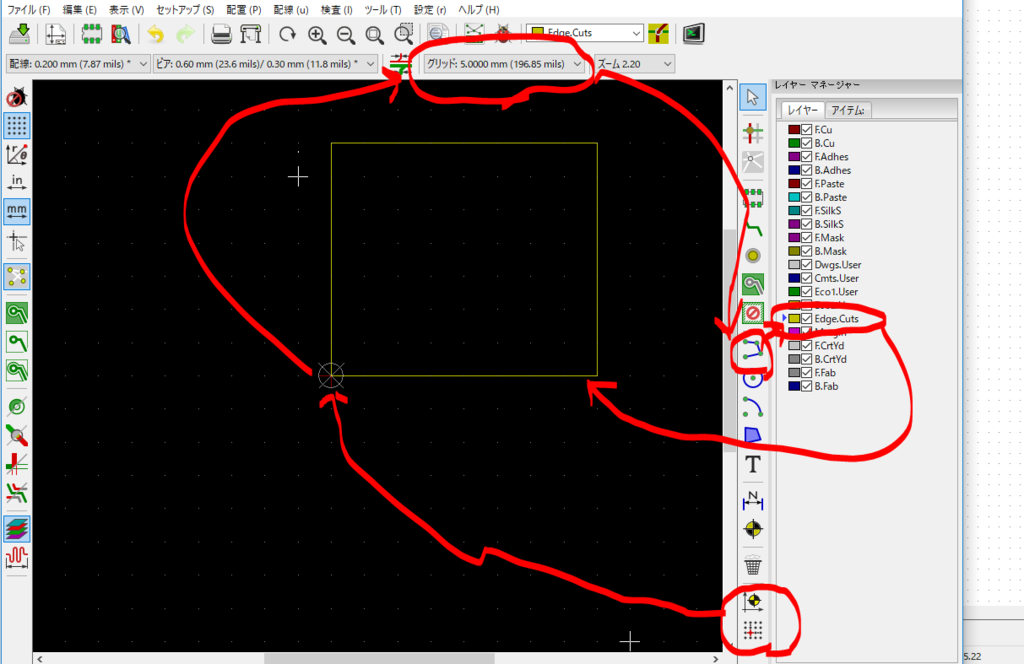Click the plot icon next to print

[x=251, y=33]
